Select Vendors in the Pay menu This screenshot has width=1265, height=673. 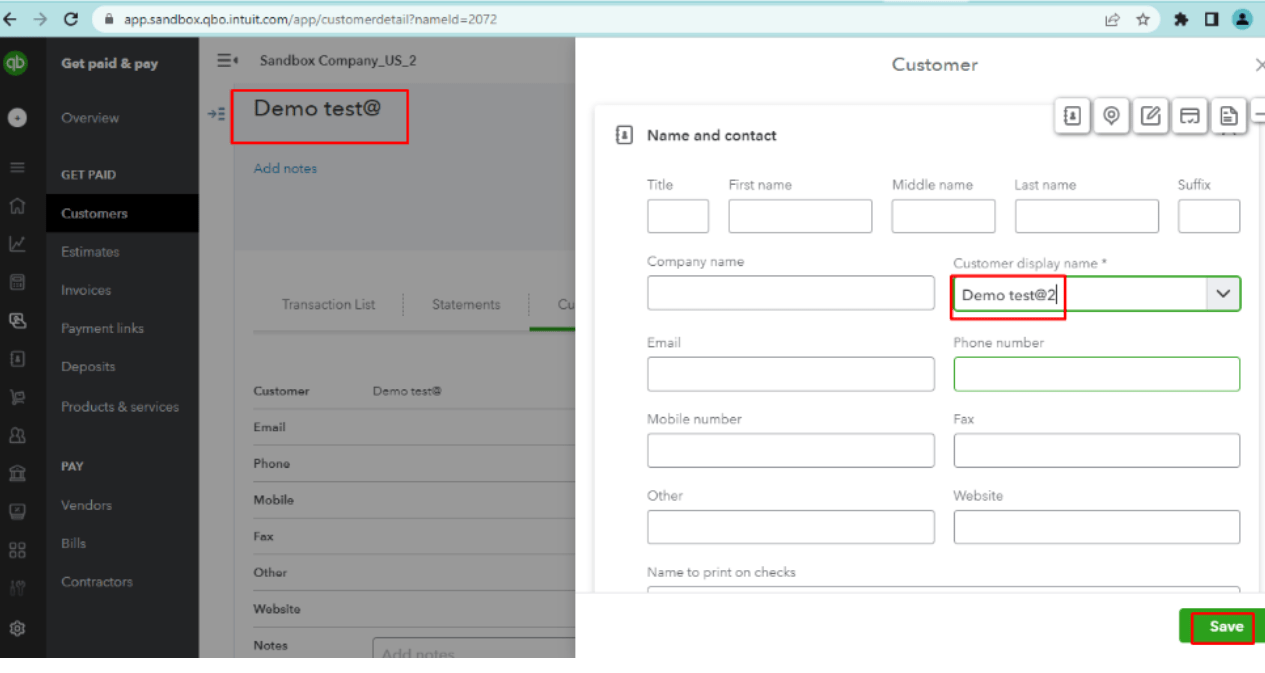86,505
